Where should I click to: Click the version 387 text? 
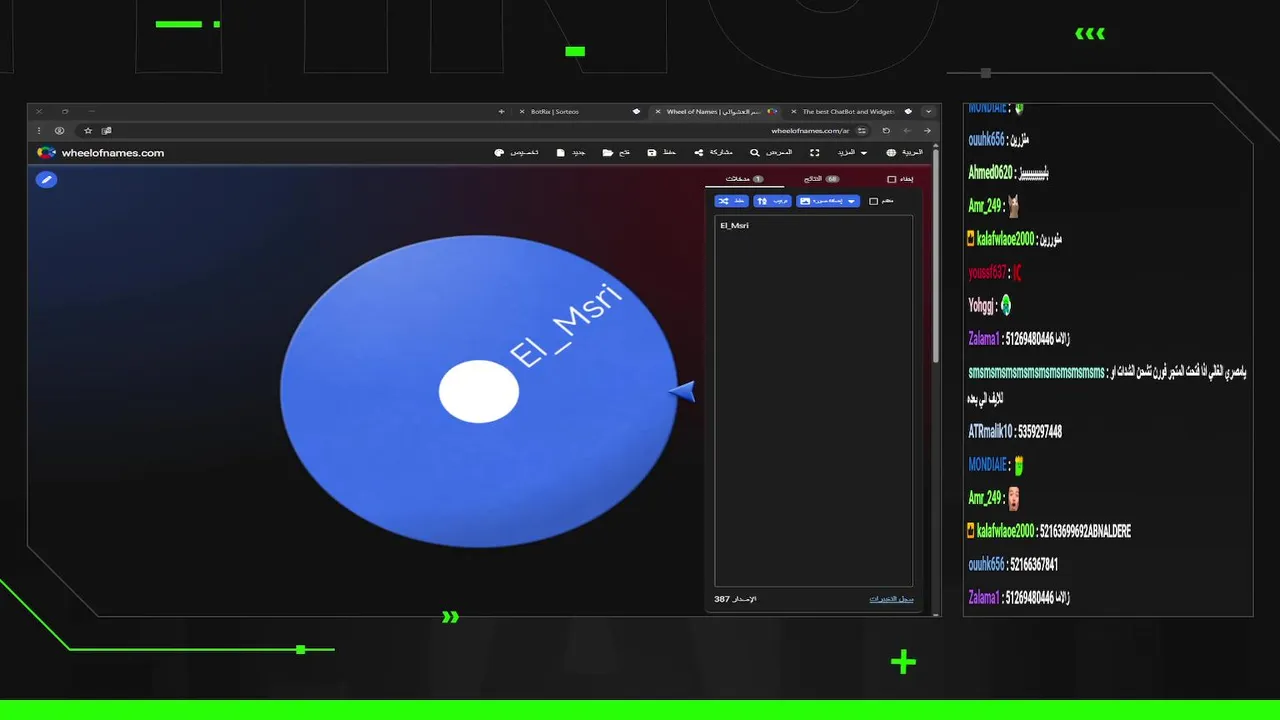[735, 599]
